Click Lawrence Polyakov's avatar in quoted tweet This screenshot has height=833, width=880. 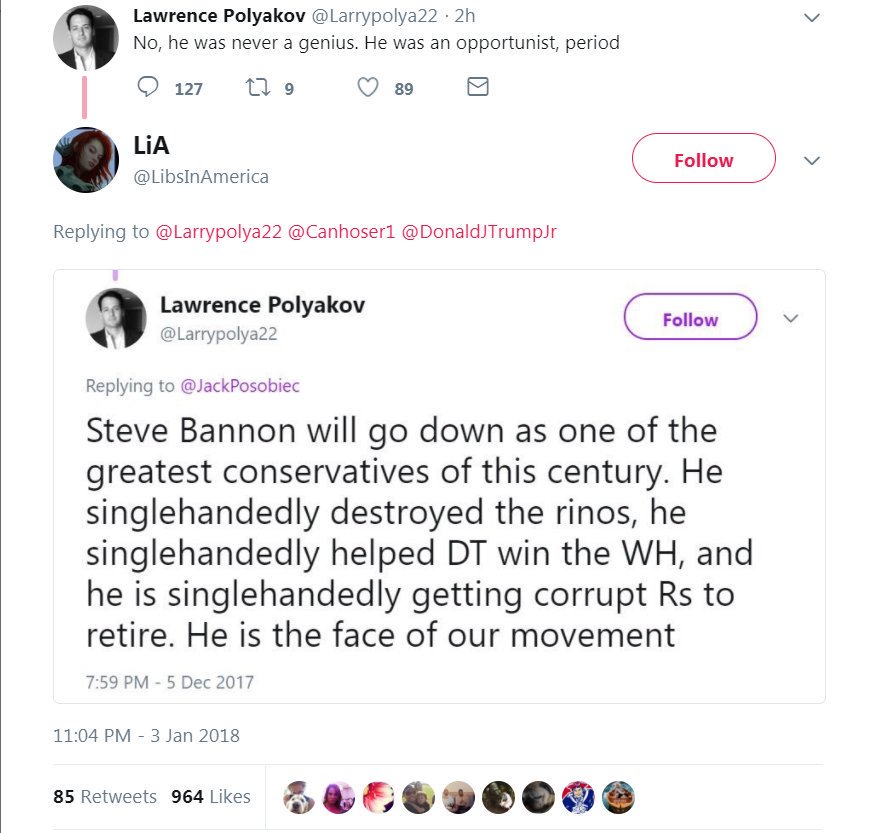click(x=116, y=319)
